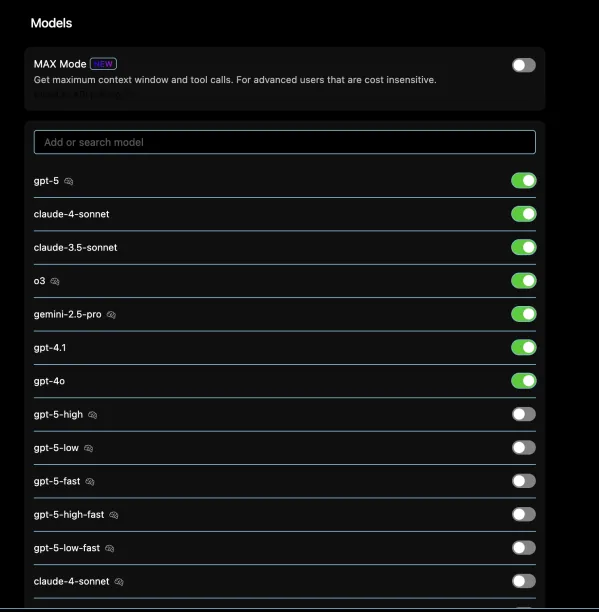Disable the gpt-4o model toggle
Screen dimensions: 599x612
click(x=524, y=381)
